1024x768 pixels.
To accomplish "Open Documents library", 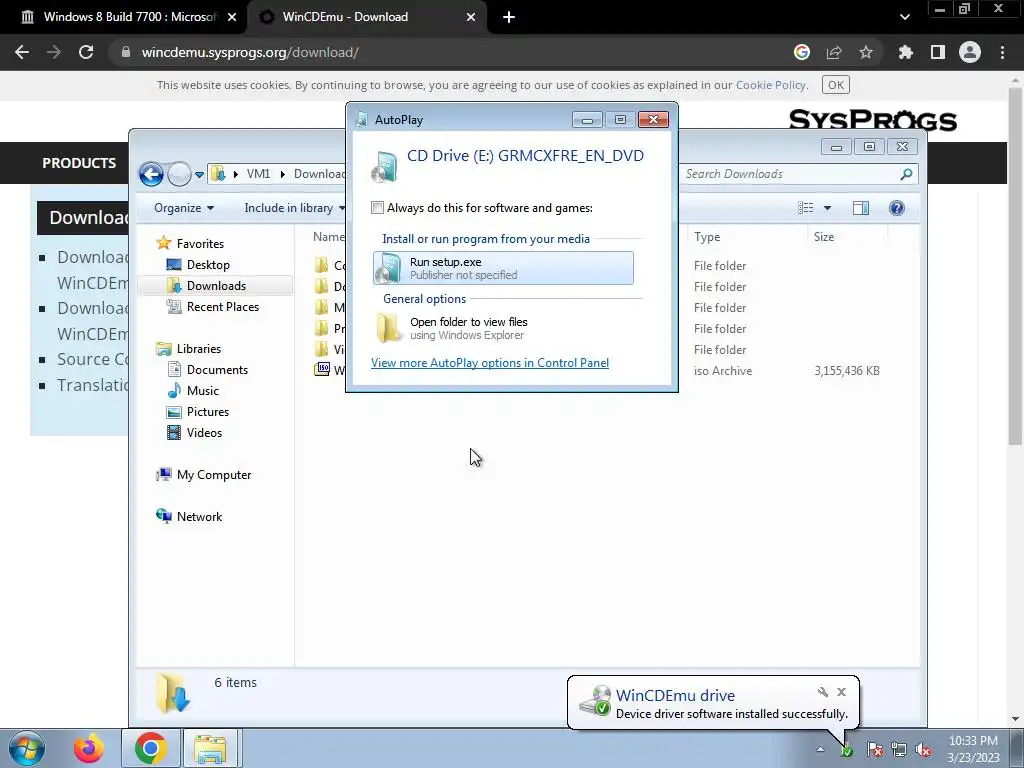I will (208, 370).
